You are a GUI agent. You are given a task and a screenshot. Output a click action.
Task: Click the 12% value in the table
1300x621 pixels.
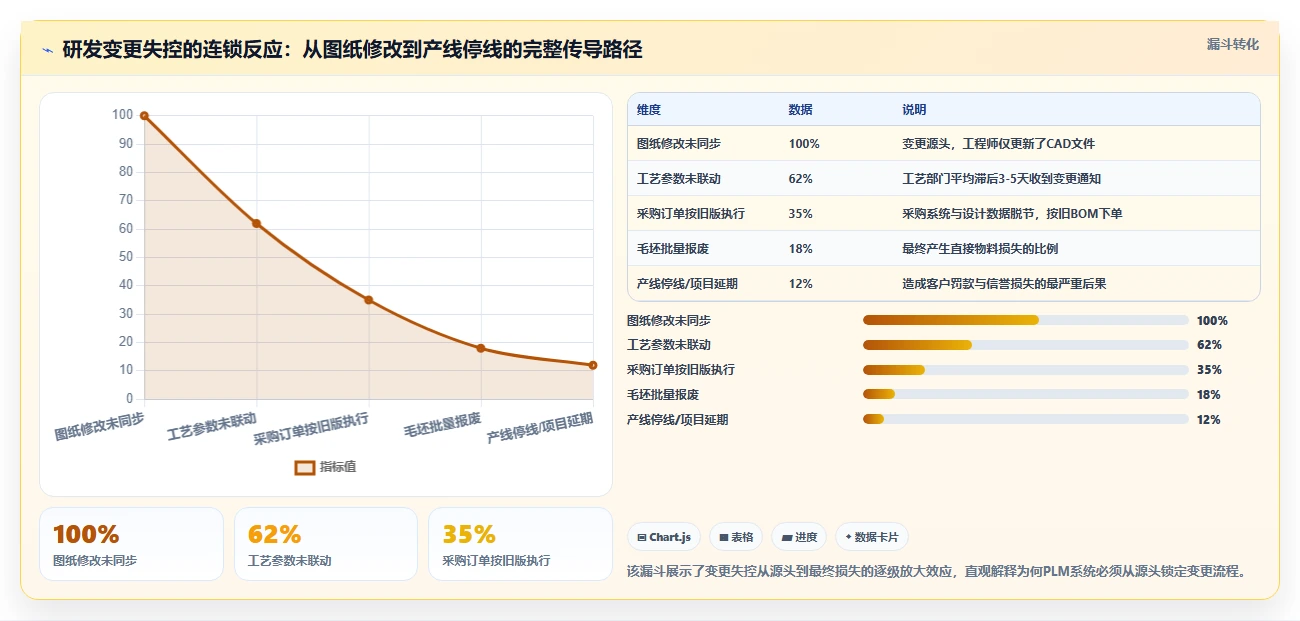click(x=801, y=284)
